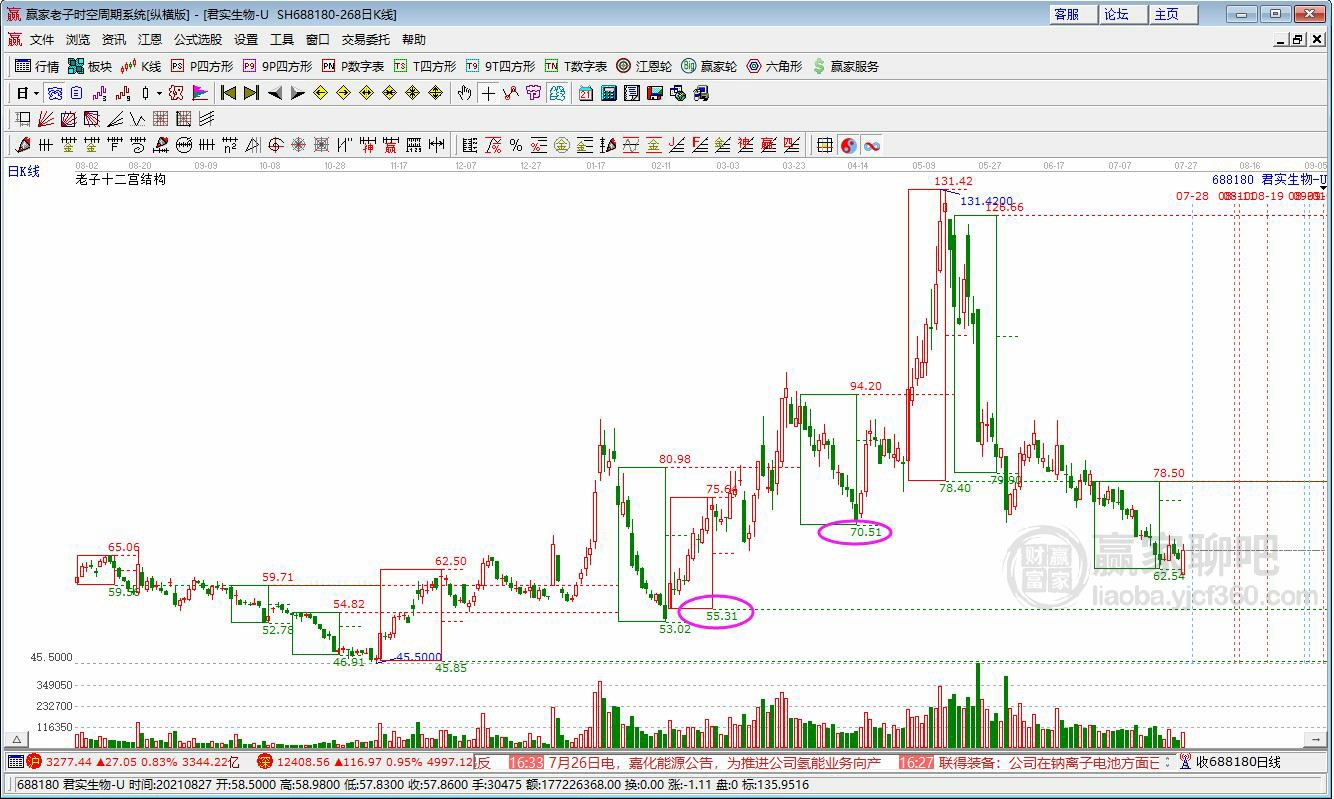The width and height of the screenshot is (1334, 799).
Task: Open the 9P四方形 tool
Action: pyautogui.click(x=277, y=66)
